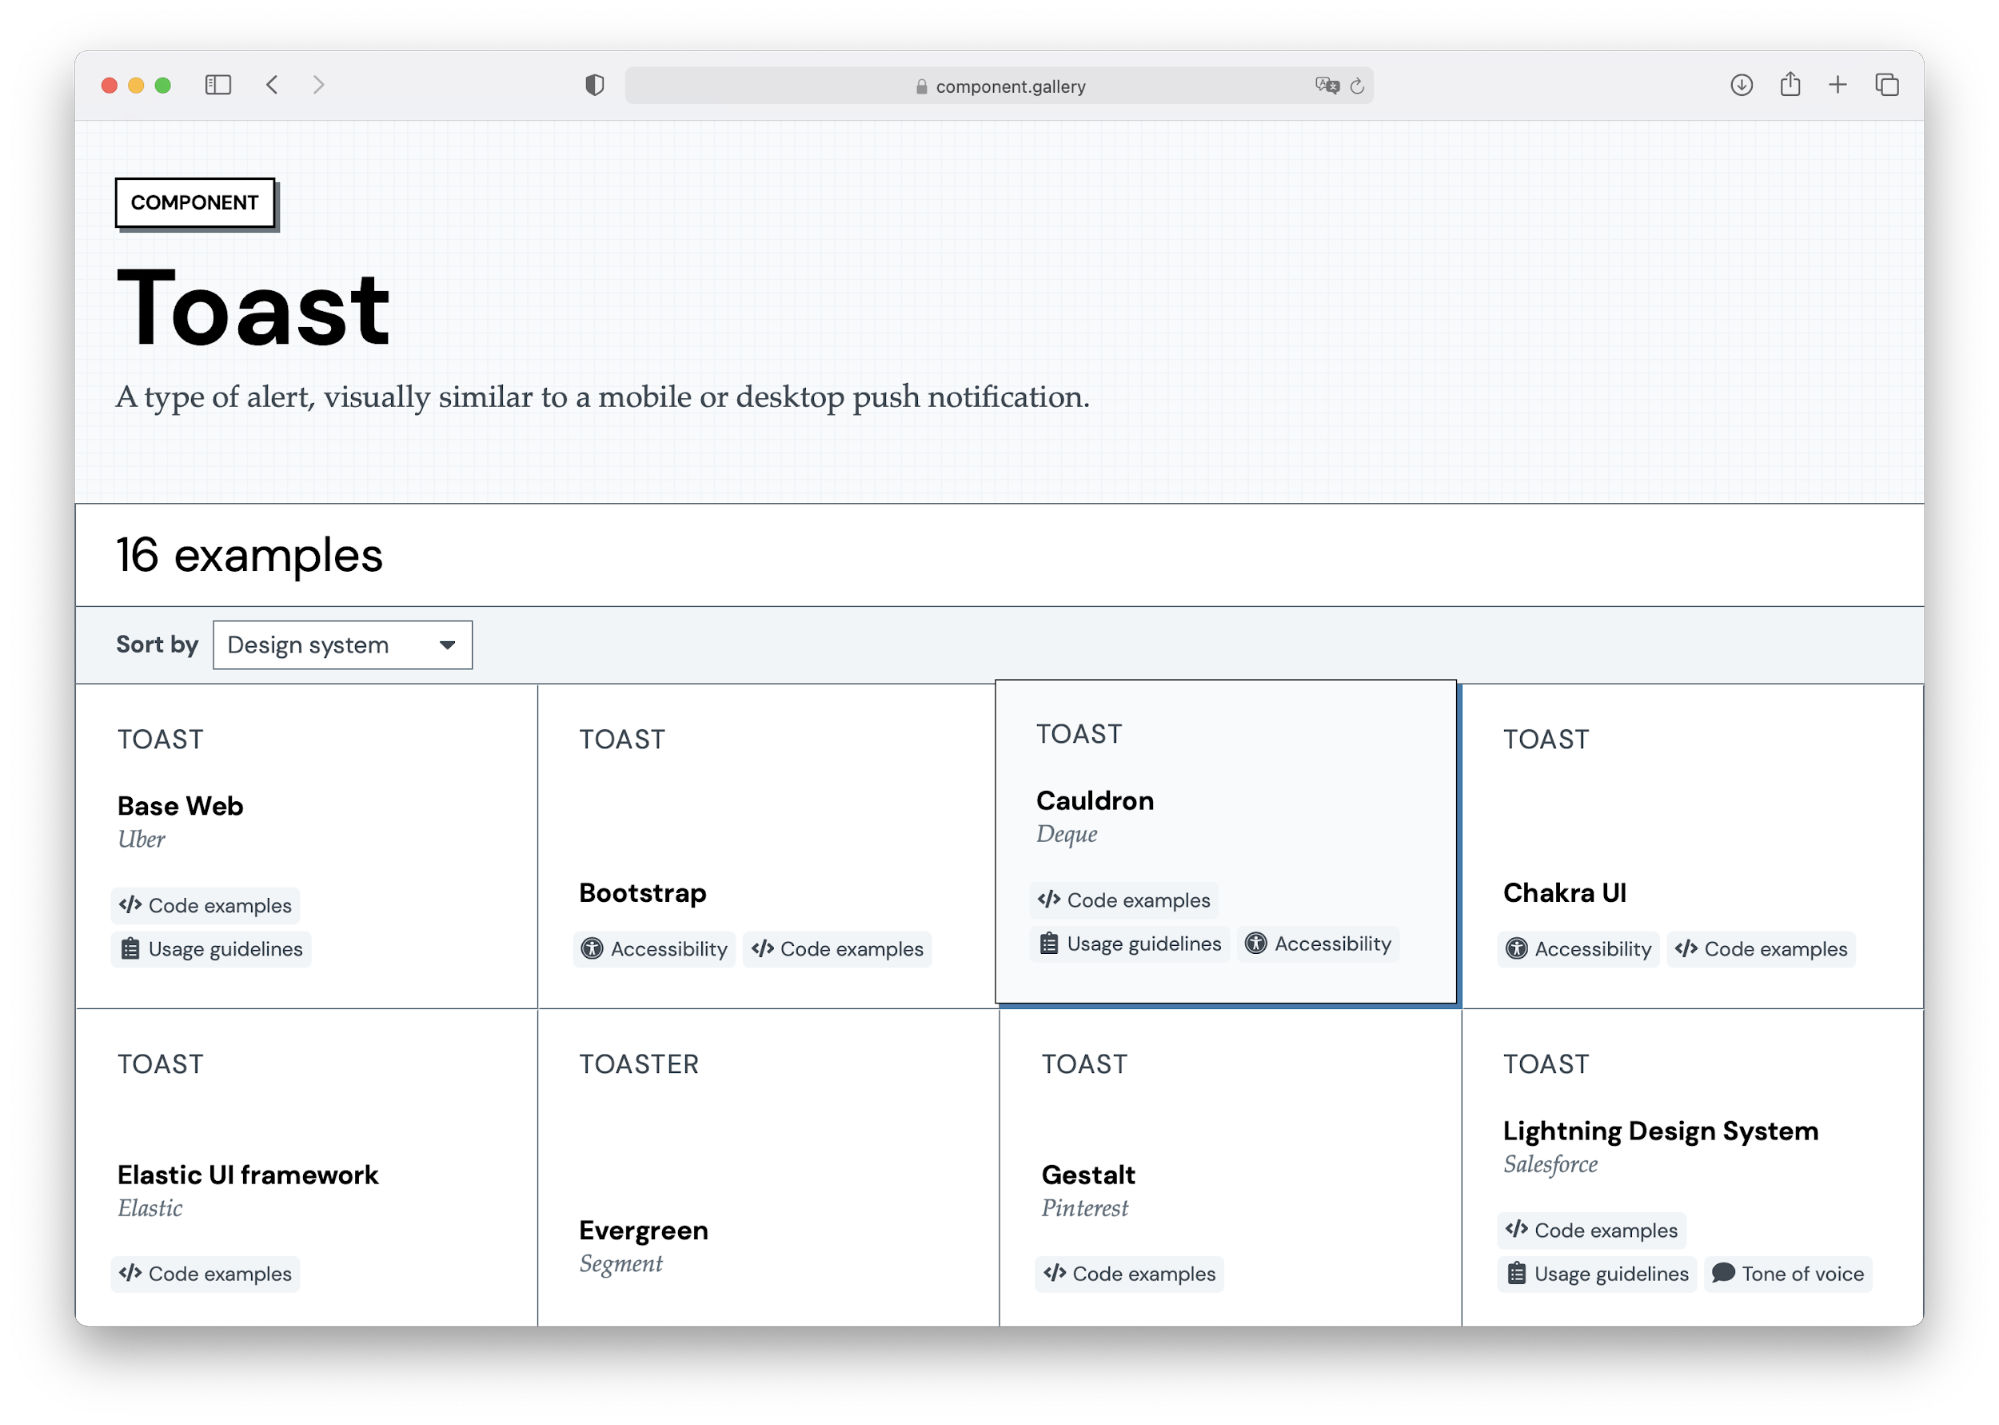Click the toast description sentence

coord(603,397)
